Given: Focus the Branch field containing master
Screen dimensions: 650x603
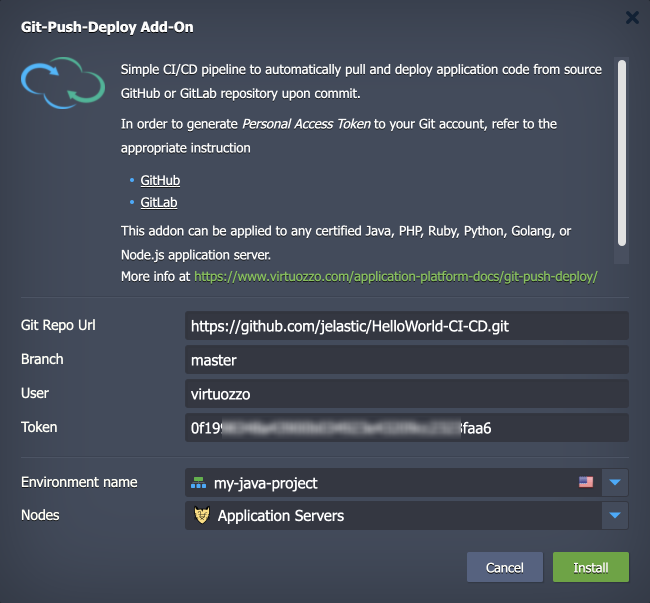Looking at the screenshot, I should [x=407, y=360].
